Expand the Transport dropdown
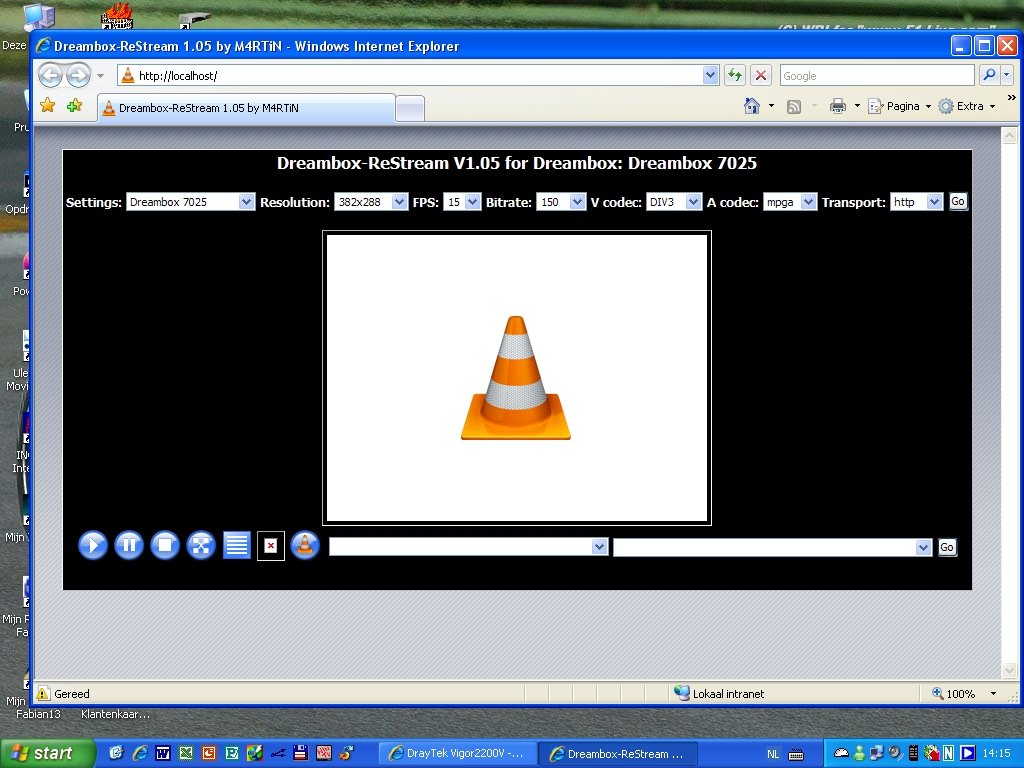 tap(916, 202)
